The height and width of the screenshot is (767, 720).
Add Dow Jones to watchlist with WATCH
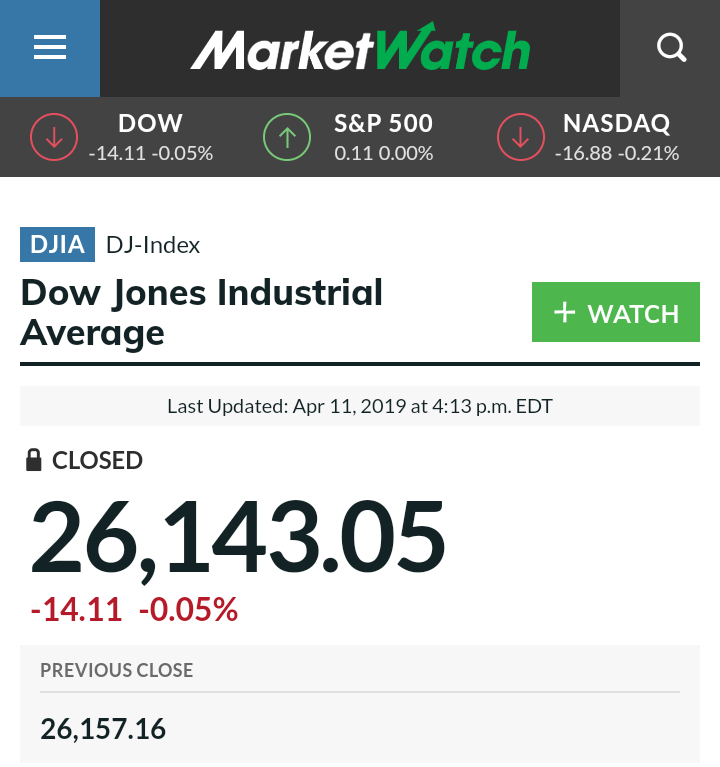tap(616, 313)
